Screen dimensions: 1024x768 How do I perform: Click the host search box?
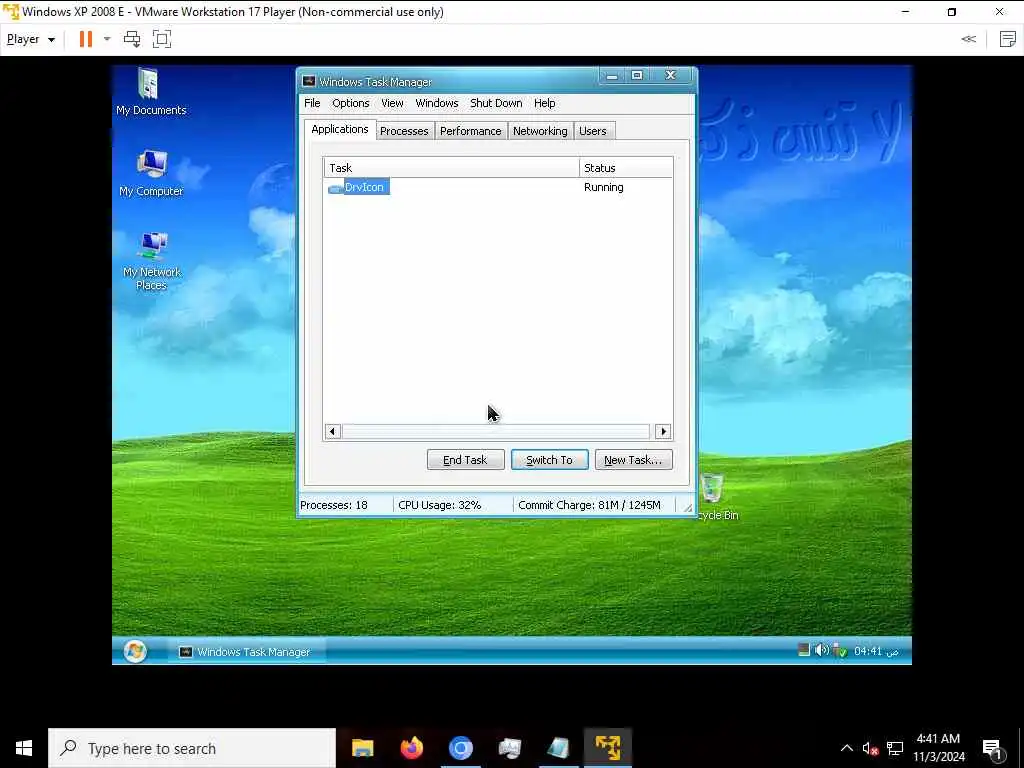click(192, 748)
